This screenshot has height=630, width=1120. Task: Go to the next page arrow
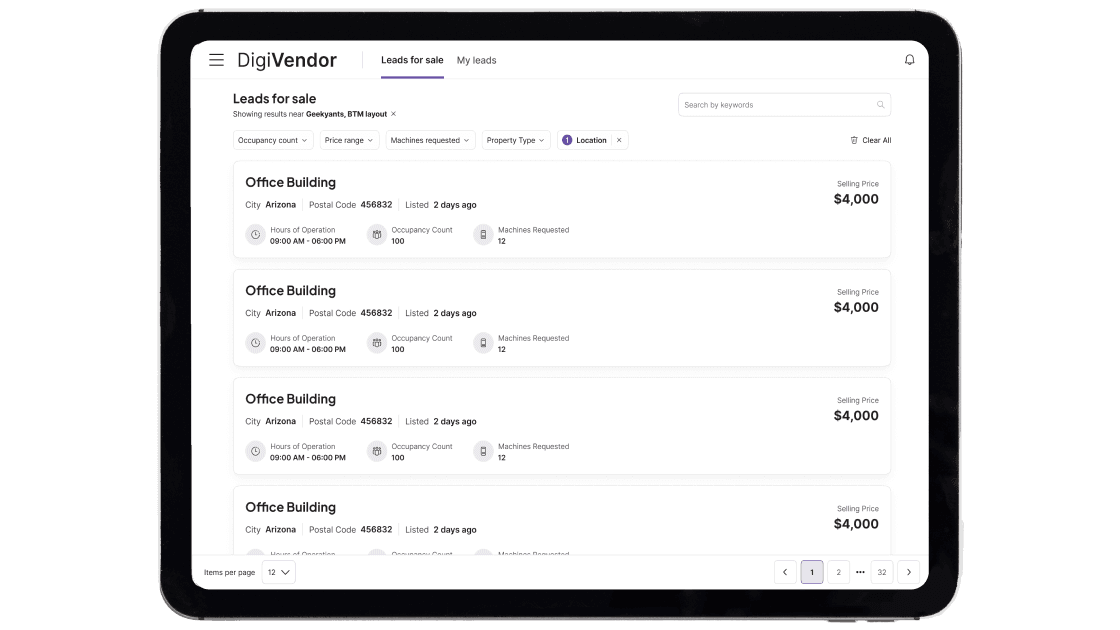click(x=909, y=572)
